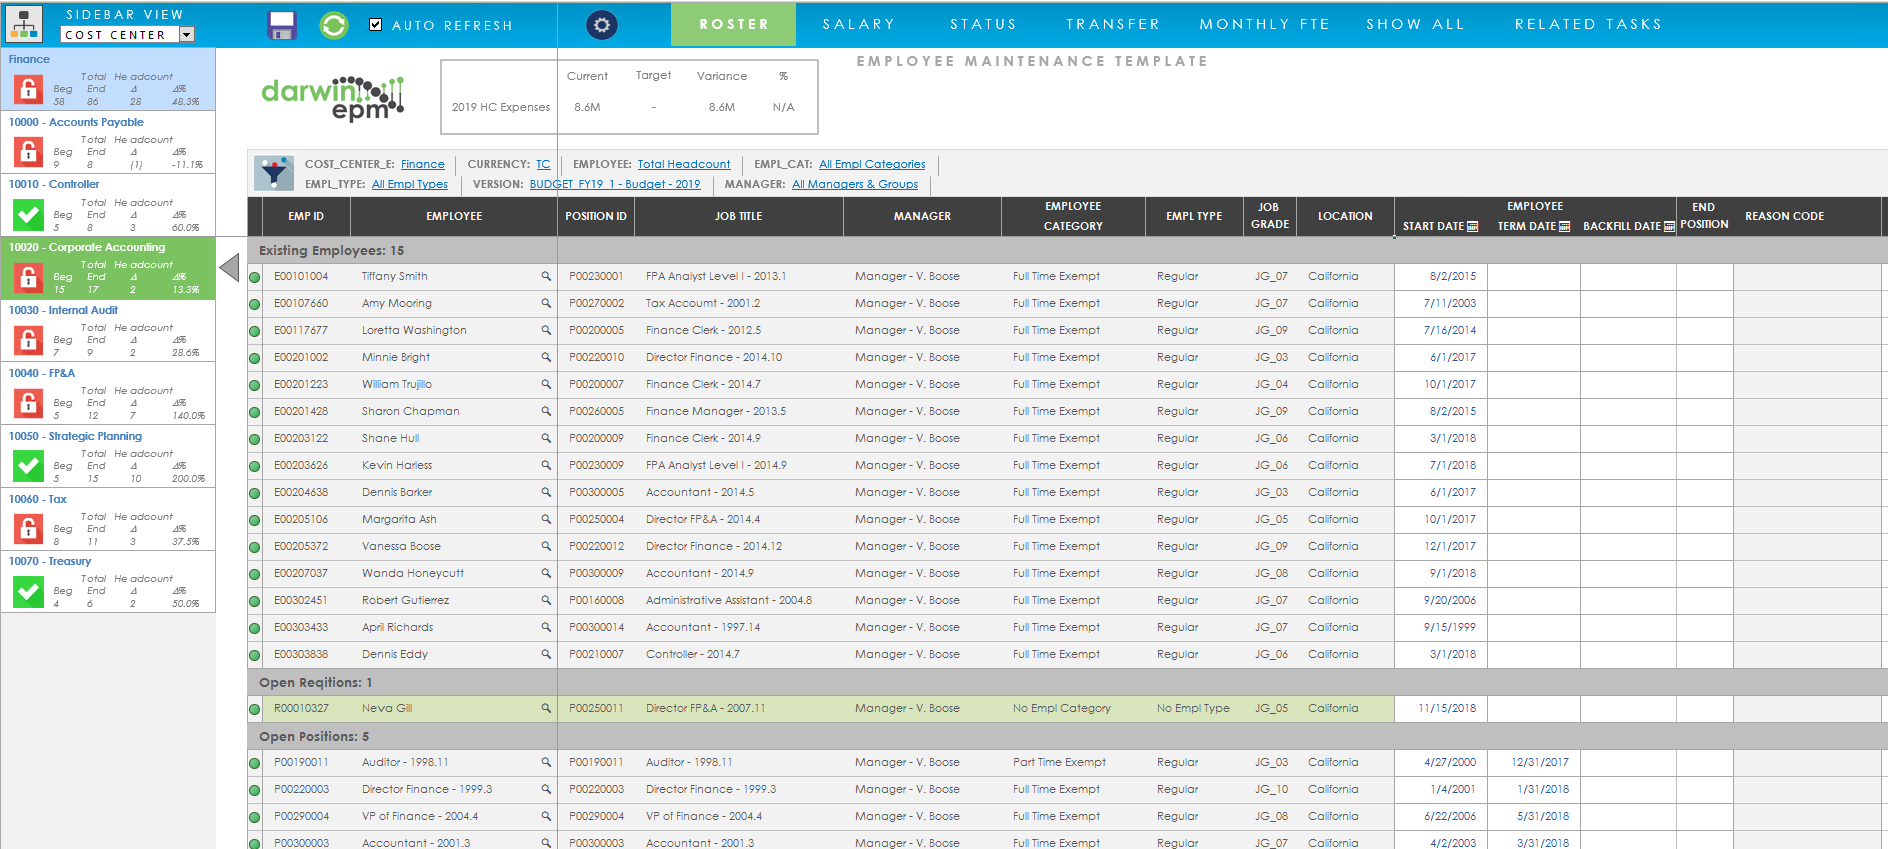Click green checkmark for Strategic Planning

28,466
